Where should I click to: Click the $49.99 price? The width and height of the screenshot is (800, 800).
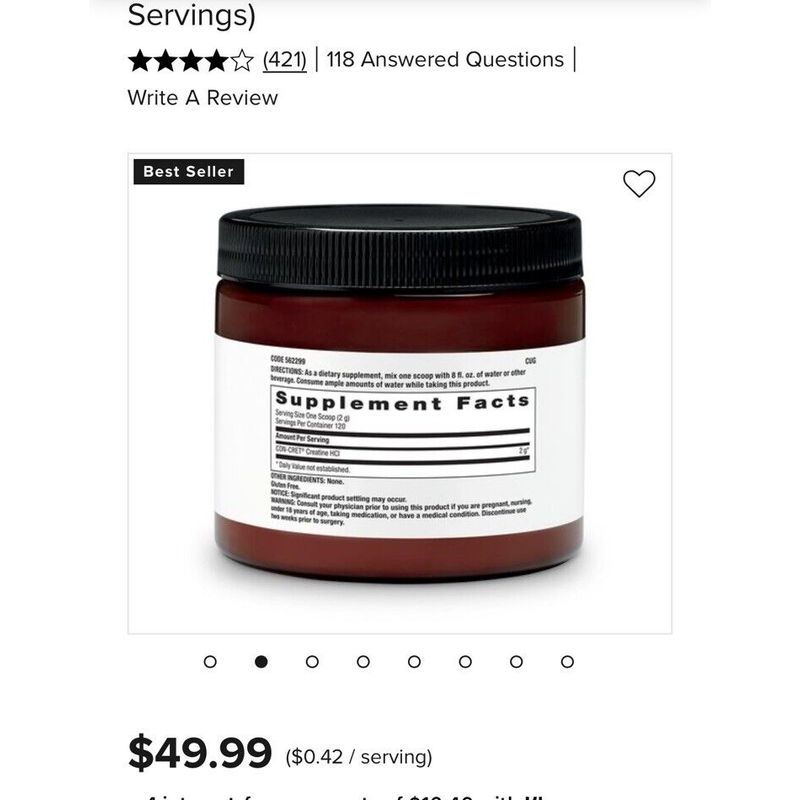point(199,753)
